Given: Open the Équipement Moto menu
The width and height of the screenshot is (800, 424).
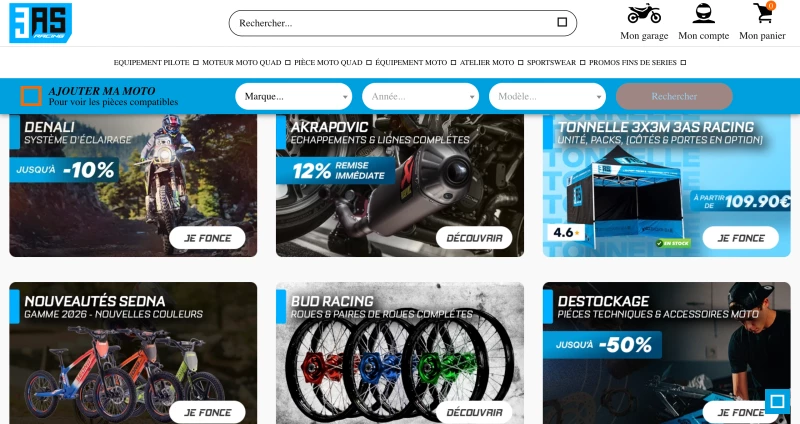Looking at the screenshot, I should pos(411,63).
